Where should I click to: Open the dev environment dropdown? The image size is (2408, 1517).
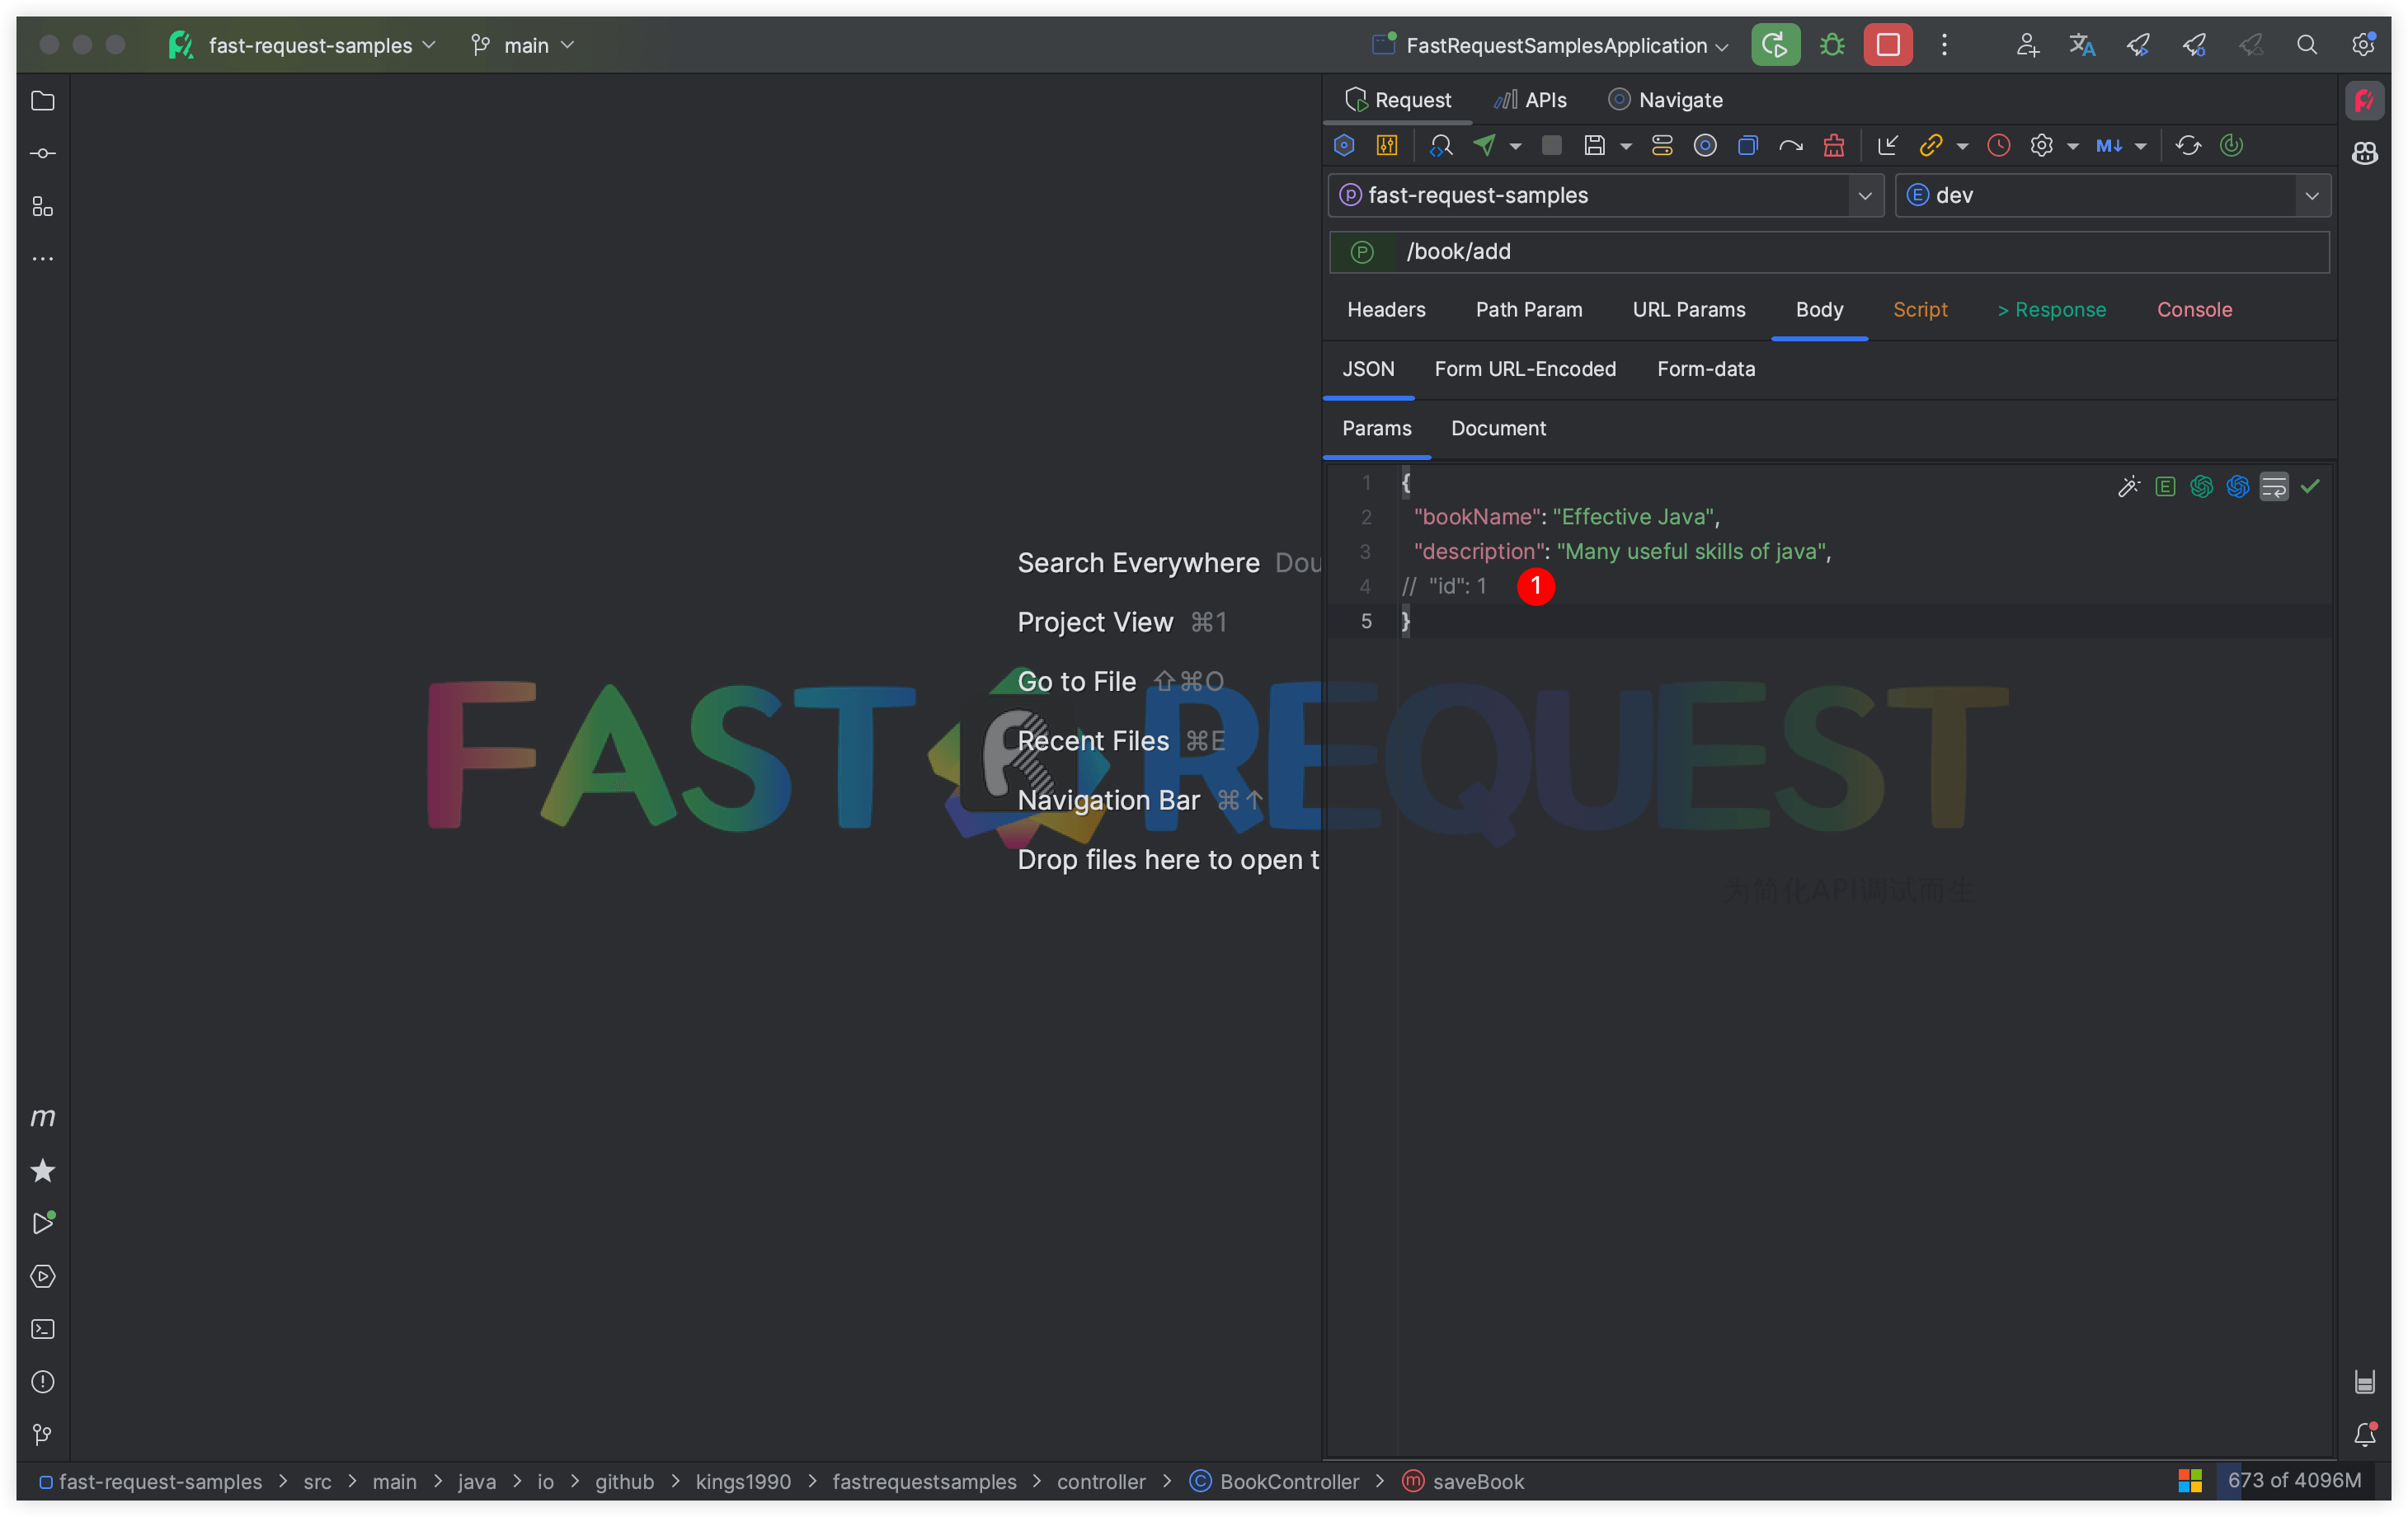(2112, 195)
